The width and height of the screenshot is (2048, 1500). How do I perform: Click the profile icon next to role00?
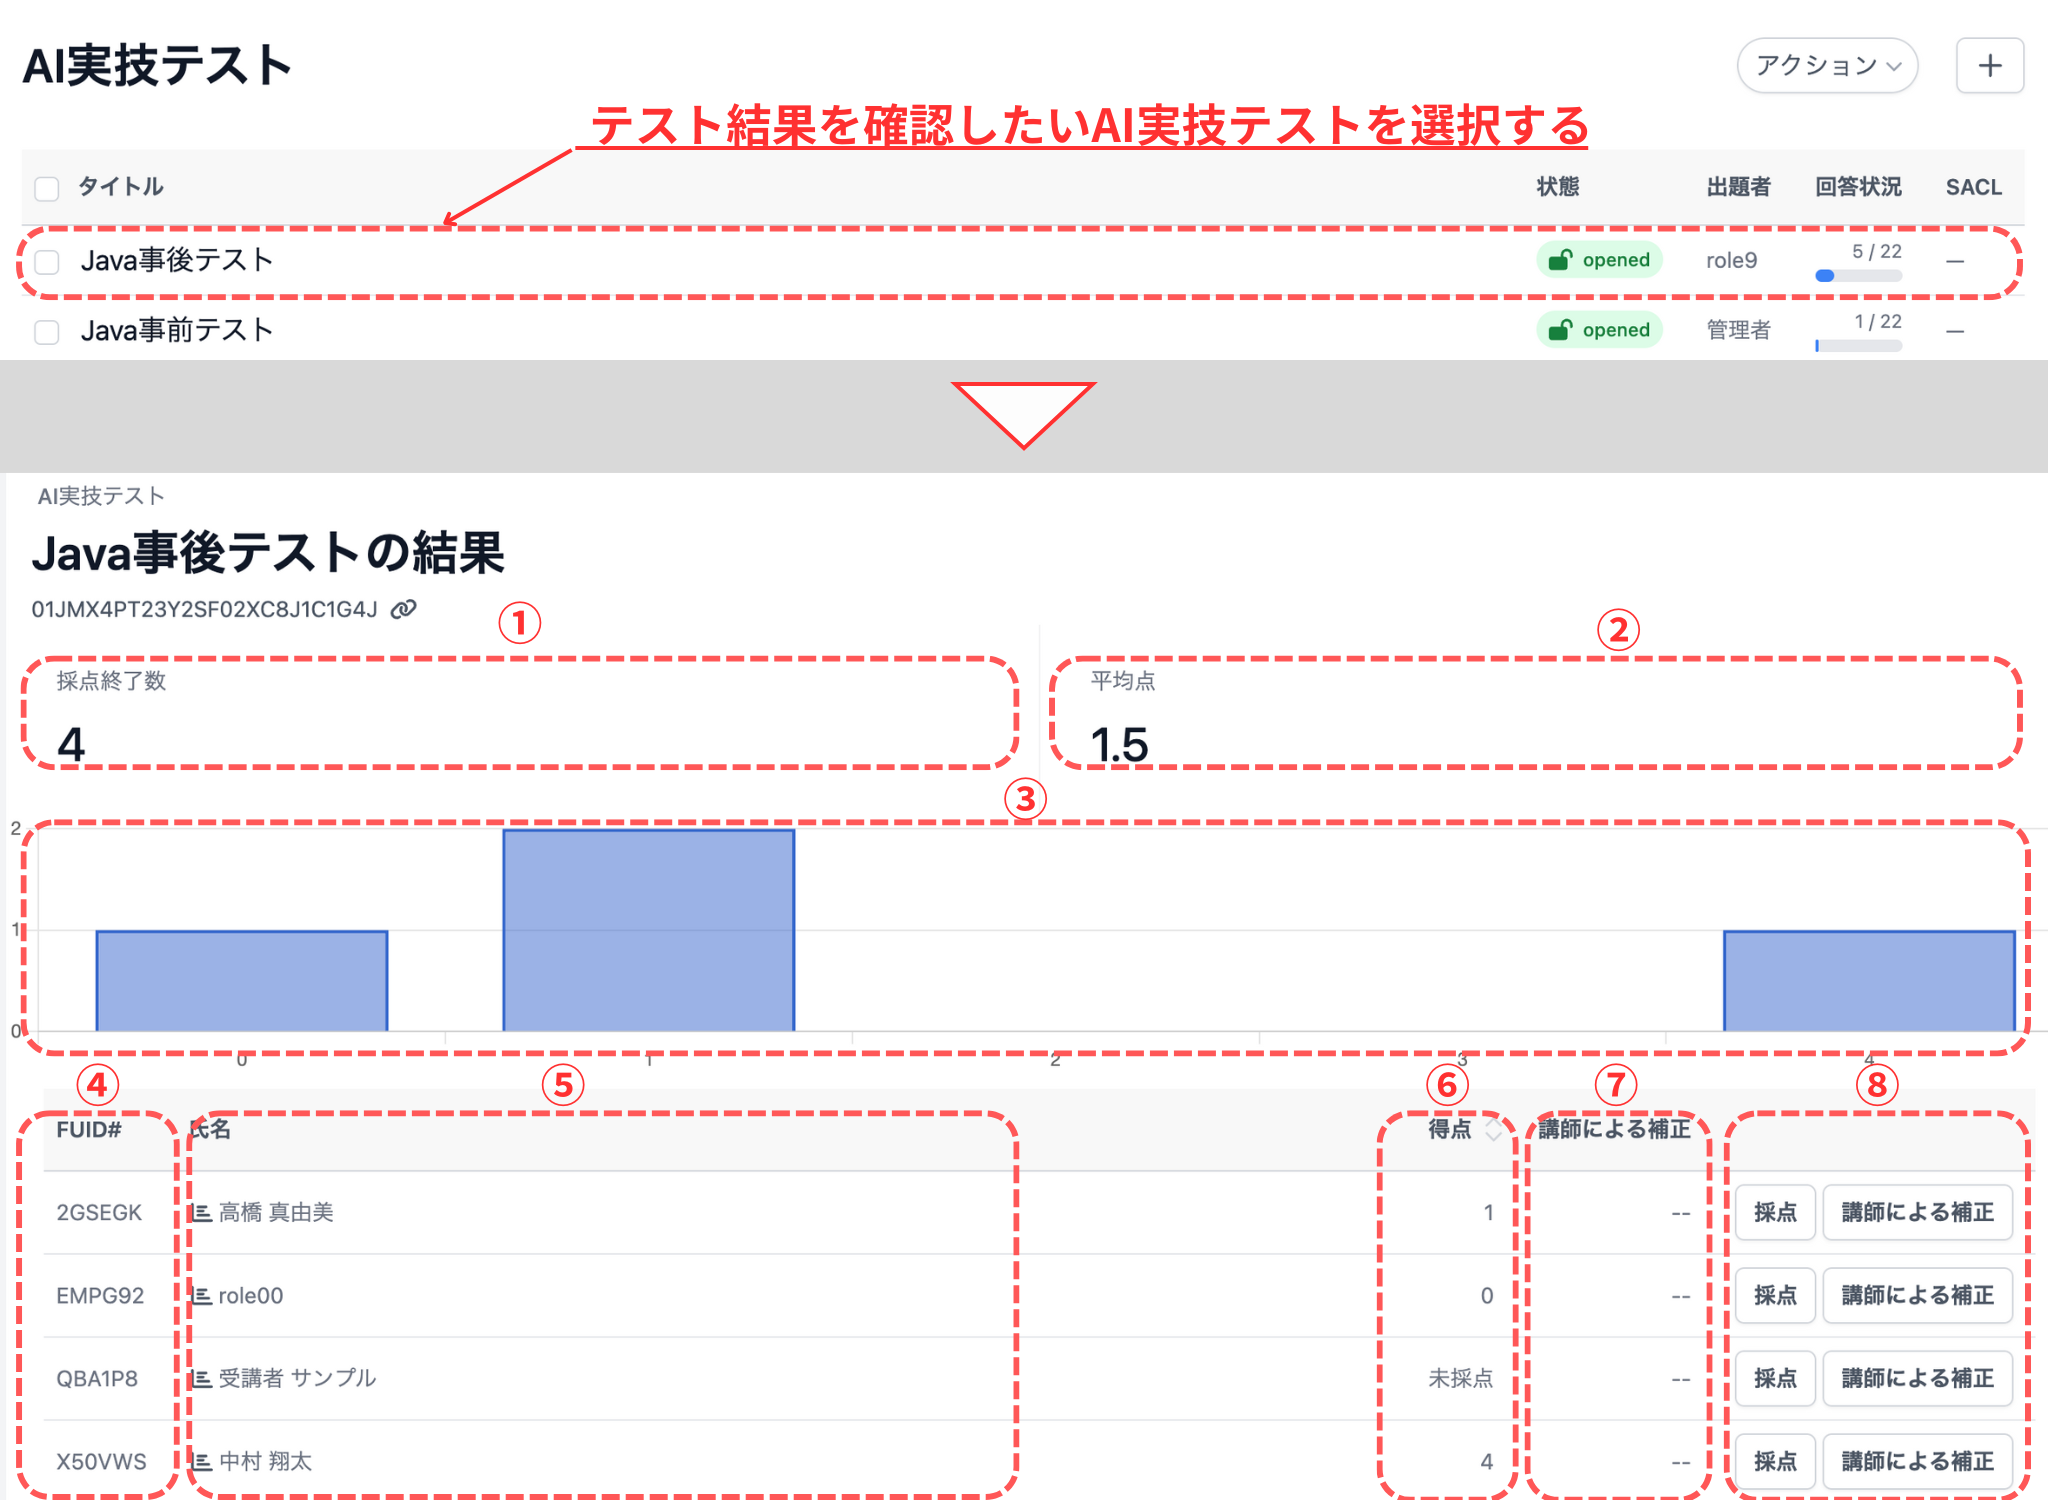point(204,1295)
